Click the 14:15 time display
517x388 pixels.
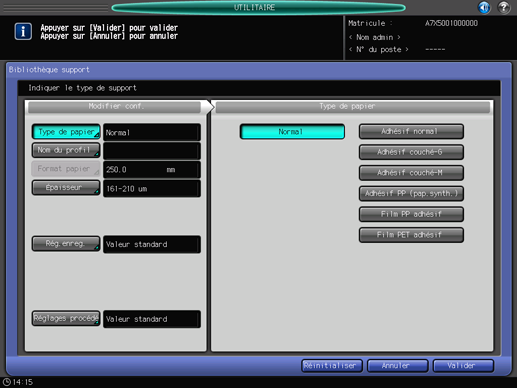(23, 382)
